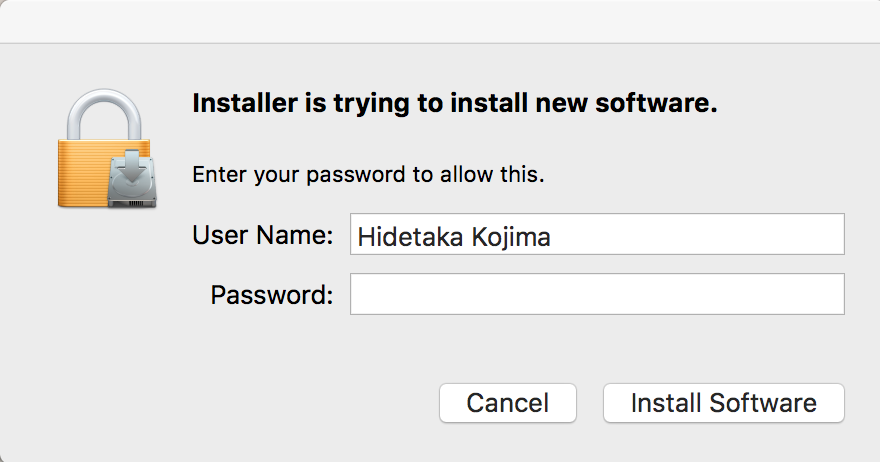Screen dimensions: 880x462
Task: Click the download arrow on the disk badge
Action: click(132, 166)
